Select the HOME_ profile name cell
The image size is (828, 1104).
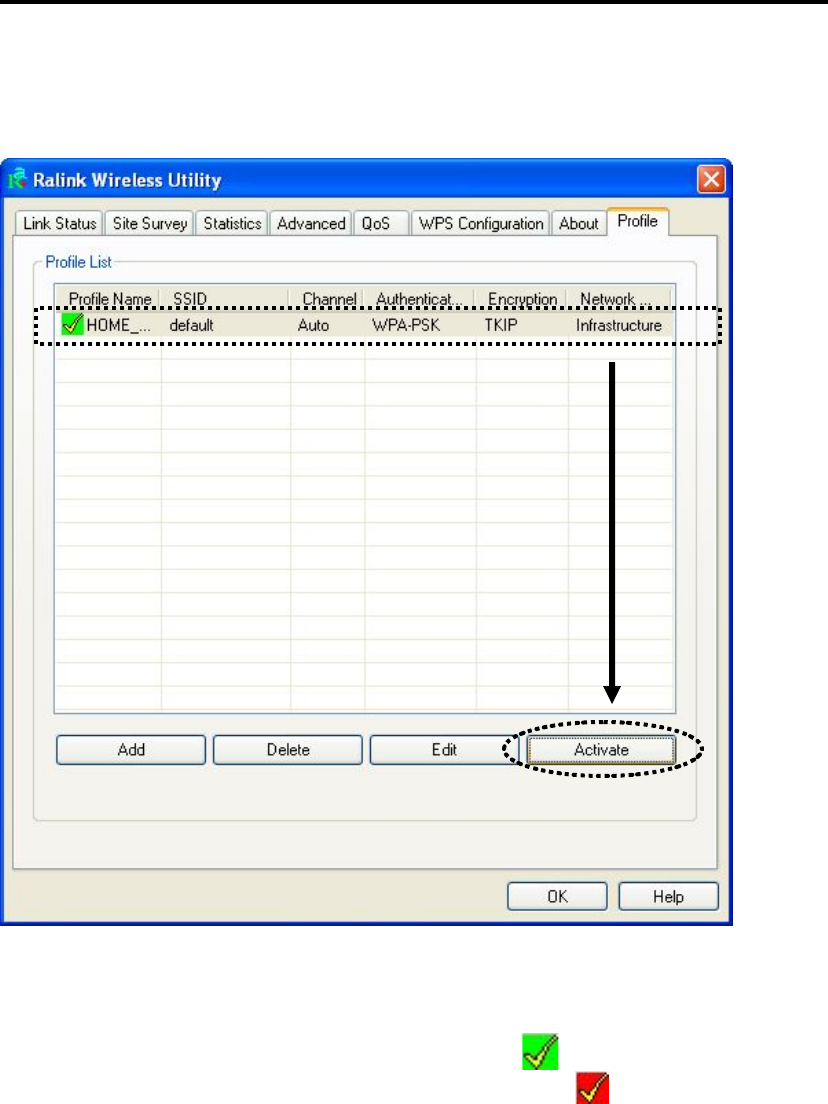point(118,325)
